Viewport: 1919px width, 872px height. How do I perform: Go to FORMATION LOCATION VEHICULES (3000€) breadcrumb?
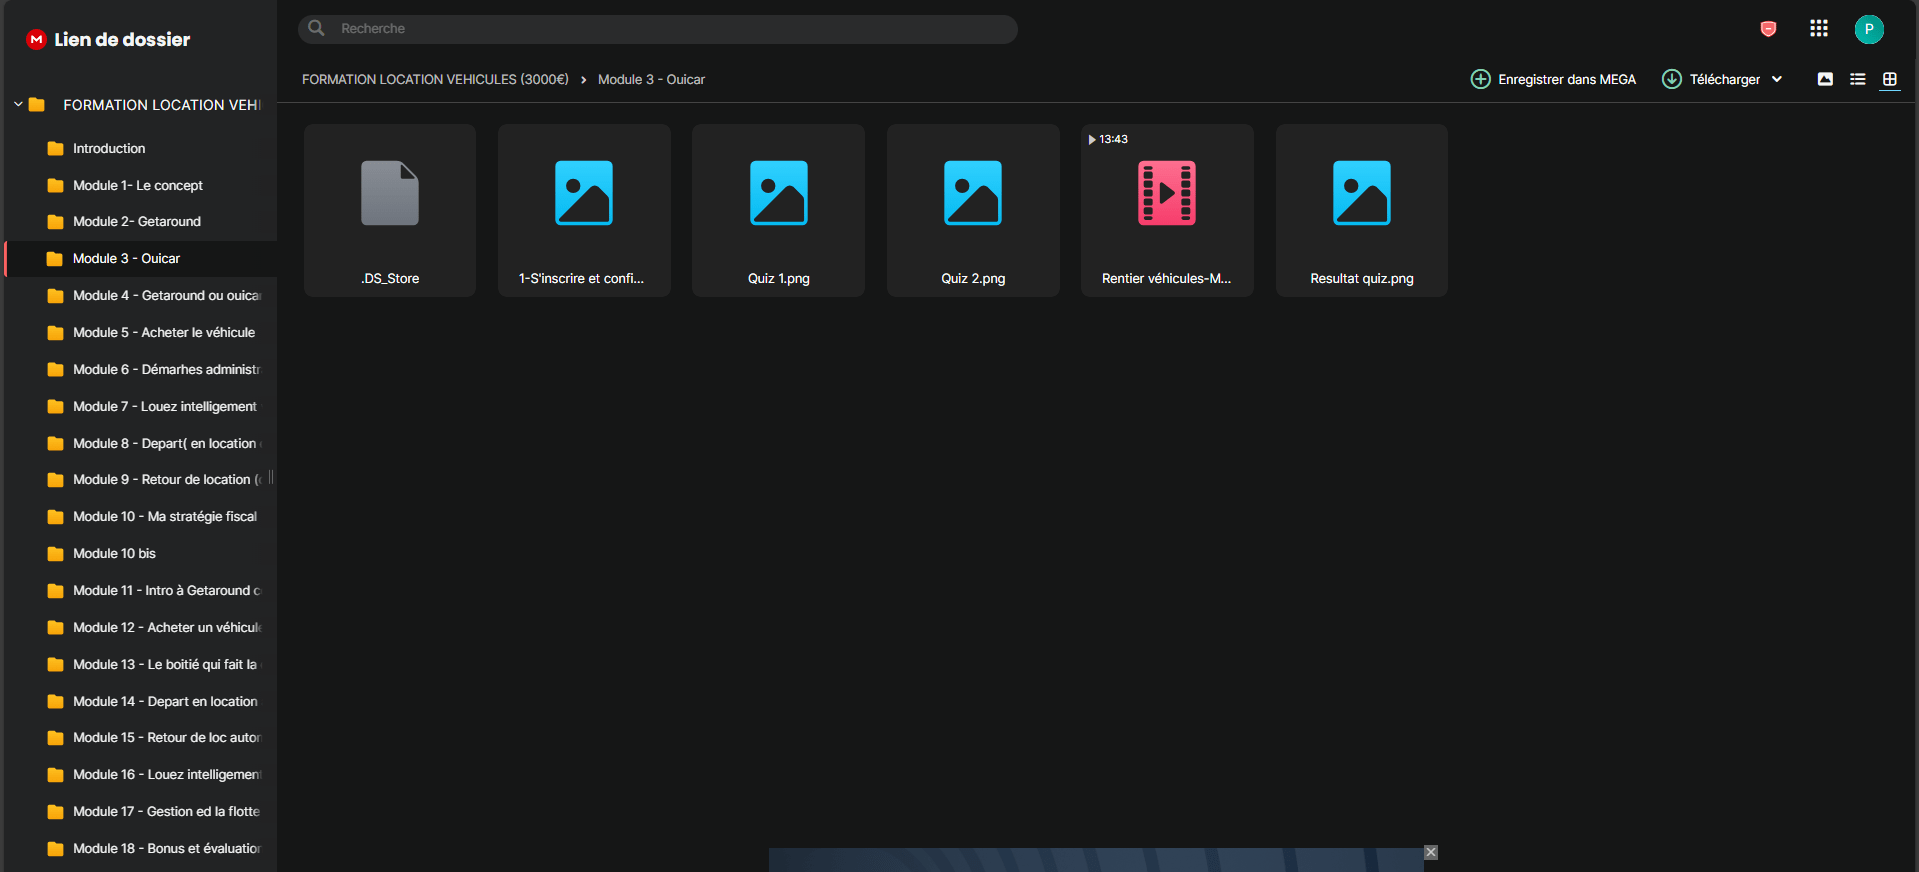tap(435, 79)
